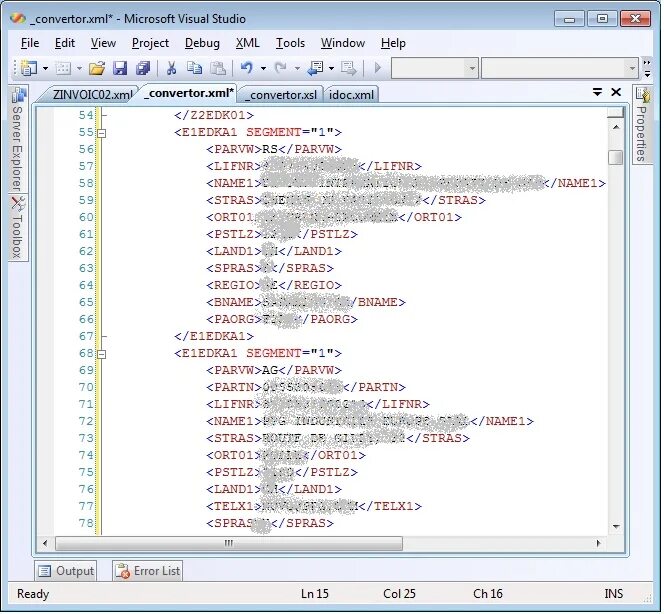This screenshot has width=664, height=614.
Task: Click the PARVW AG line in editor
Action: pyautogui.click(x=274, y=371)
